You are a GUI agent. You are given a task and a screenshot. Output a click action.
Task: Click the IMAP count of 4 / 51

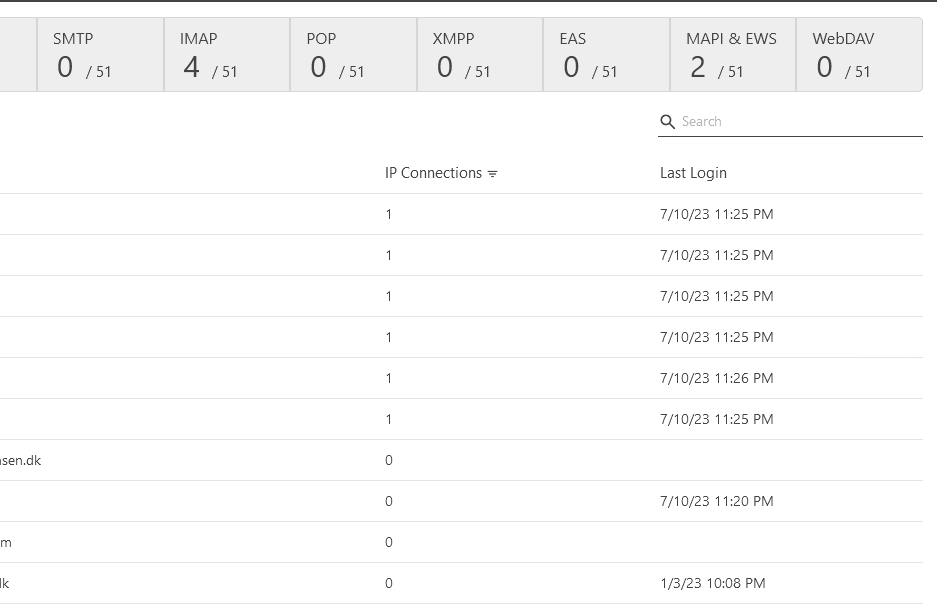tap(210, 69)
